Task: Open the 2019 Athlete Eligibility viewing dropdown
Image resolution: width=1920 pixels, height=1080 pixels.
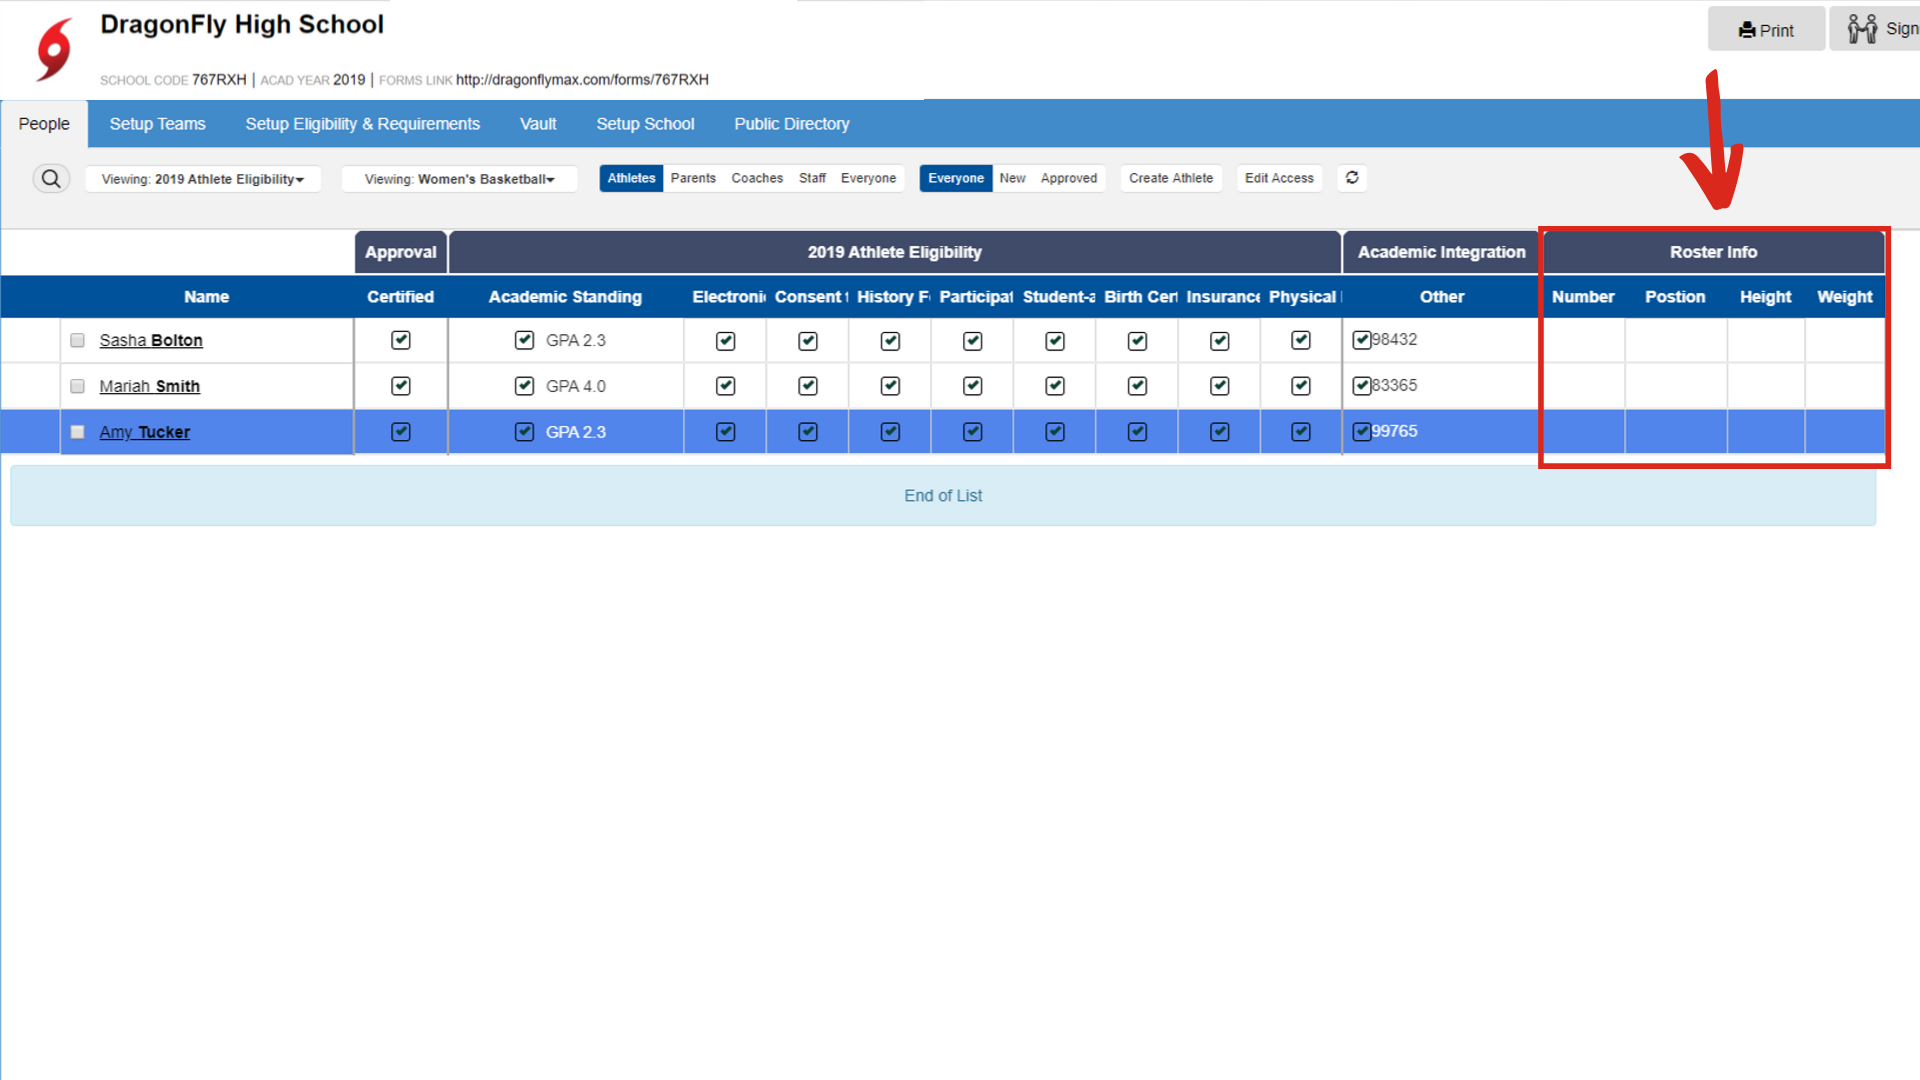Action: [x=203, y=179]
